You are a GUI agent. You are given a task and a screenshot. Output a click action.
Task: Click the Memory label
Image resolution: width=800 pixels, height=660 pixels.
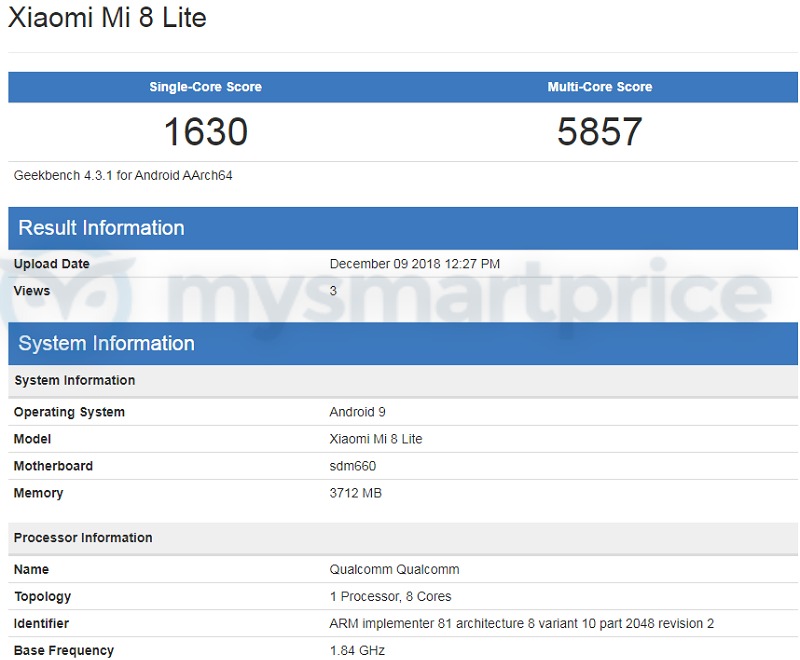38,493
